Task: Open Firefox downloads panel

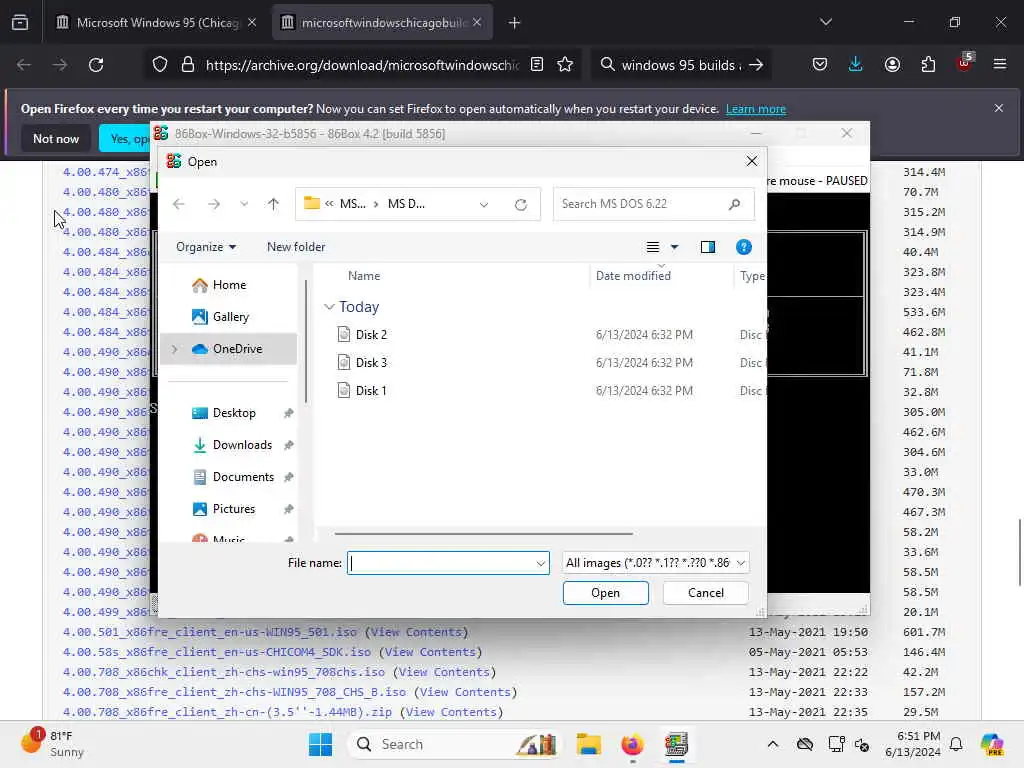Action: 856,65
